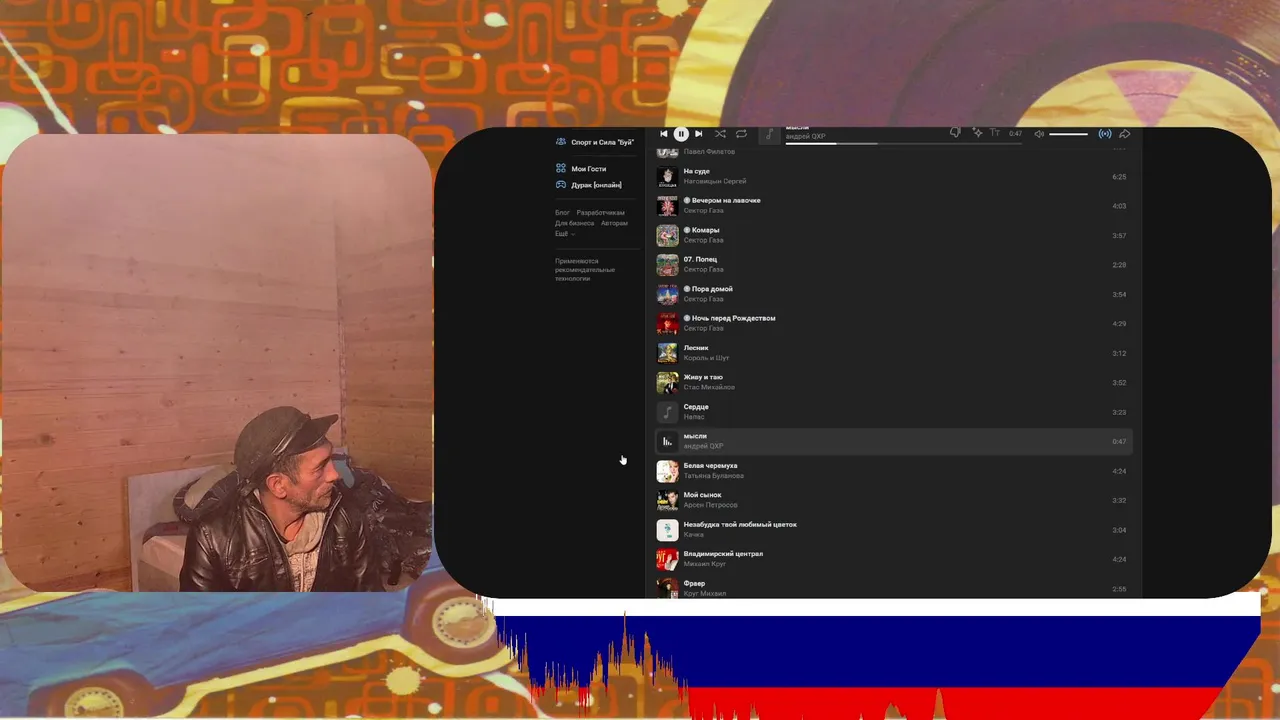Click artist name Наговицын Сергей
The image size is (1280, 720).
click(714, 182)
